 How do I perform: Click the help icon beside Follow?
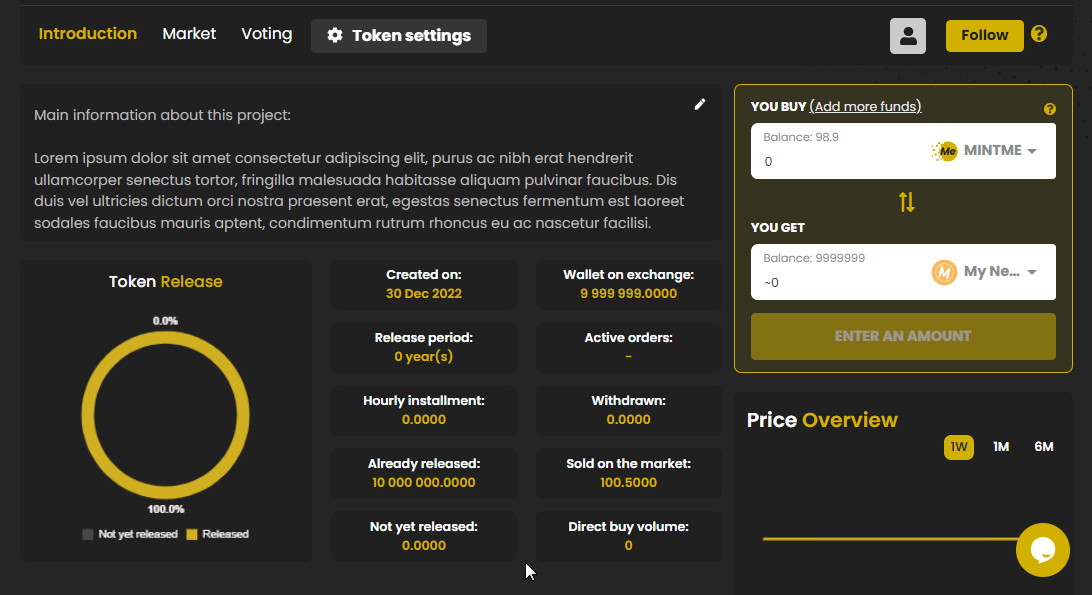1039,34
